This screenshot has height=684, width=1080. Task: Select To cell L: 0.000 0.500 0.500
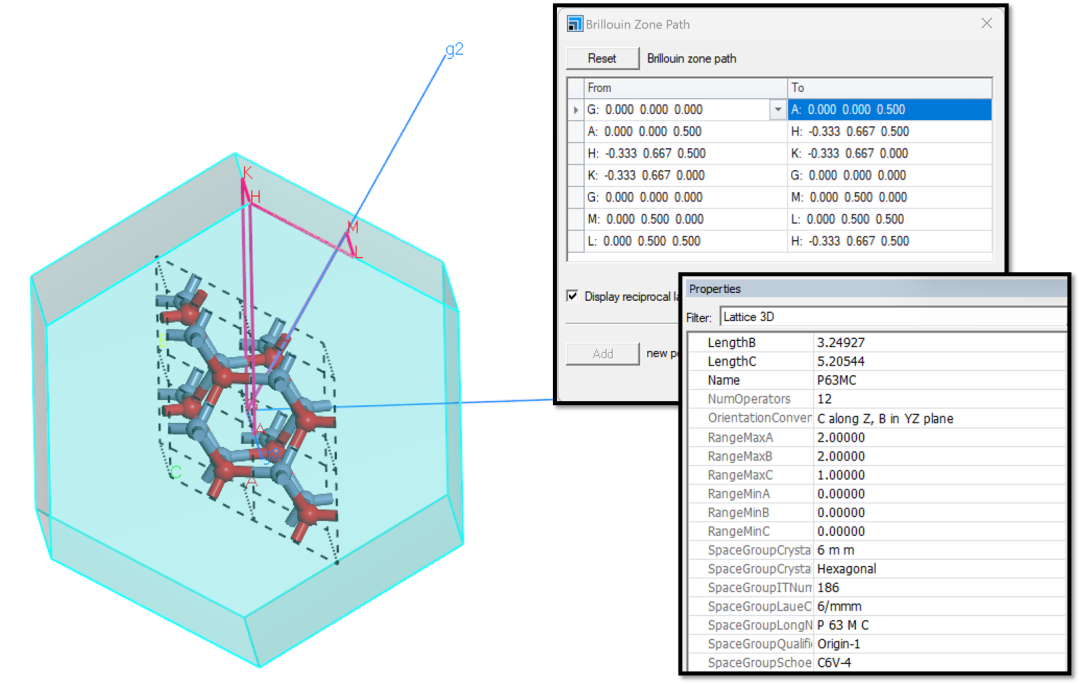[x=889, y=220]
